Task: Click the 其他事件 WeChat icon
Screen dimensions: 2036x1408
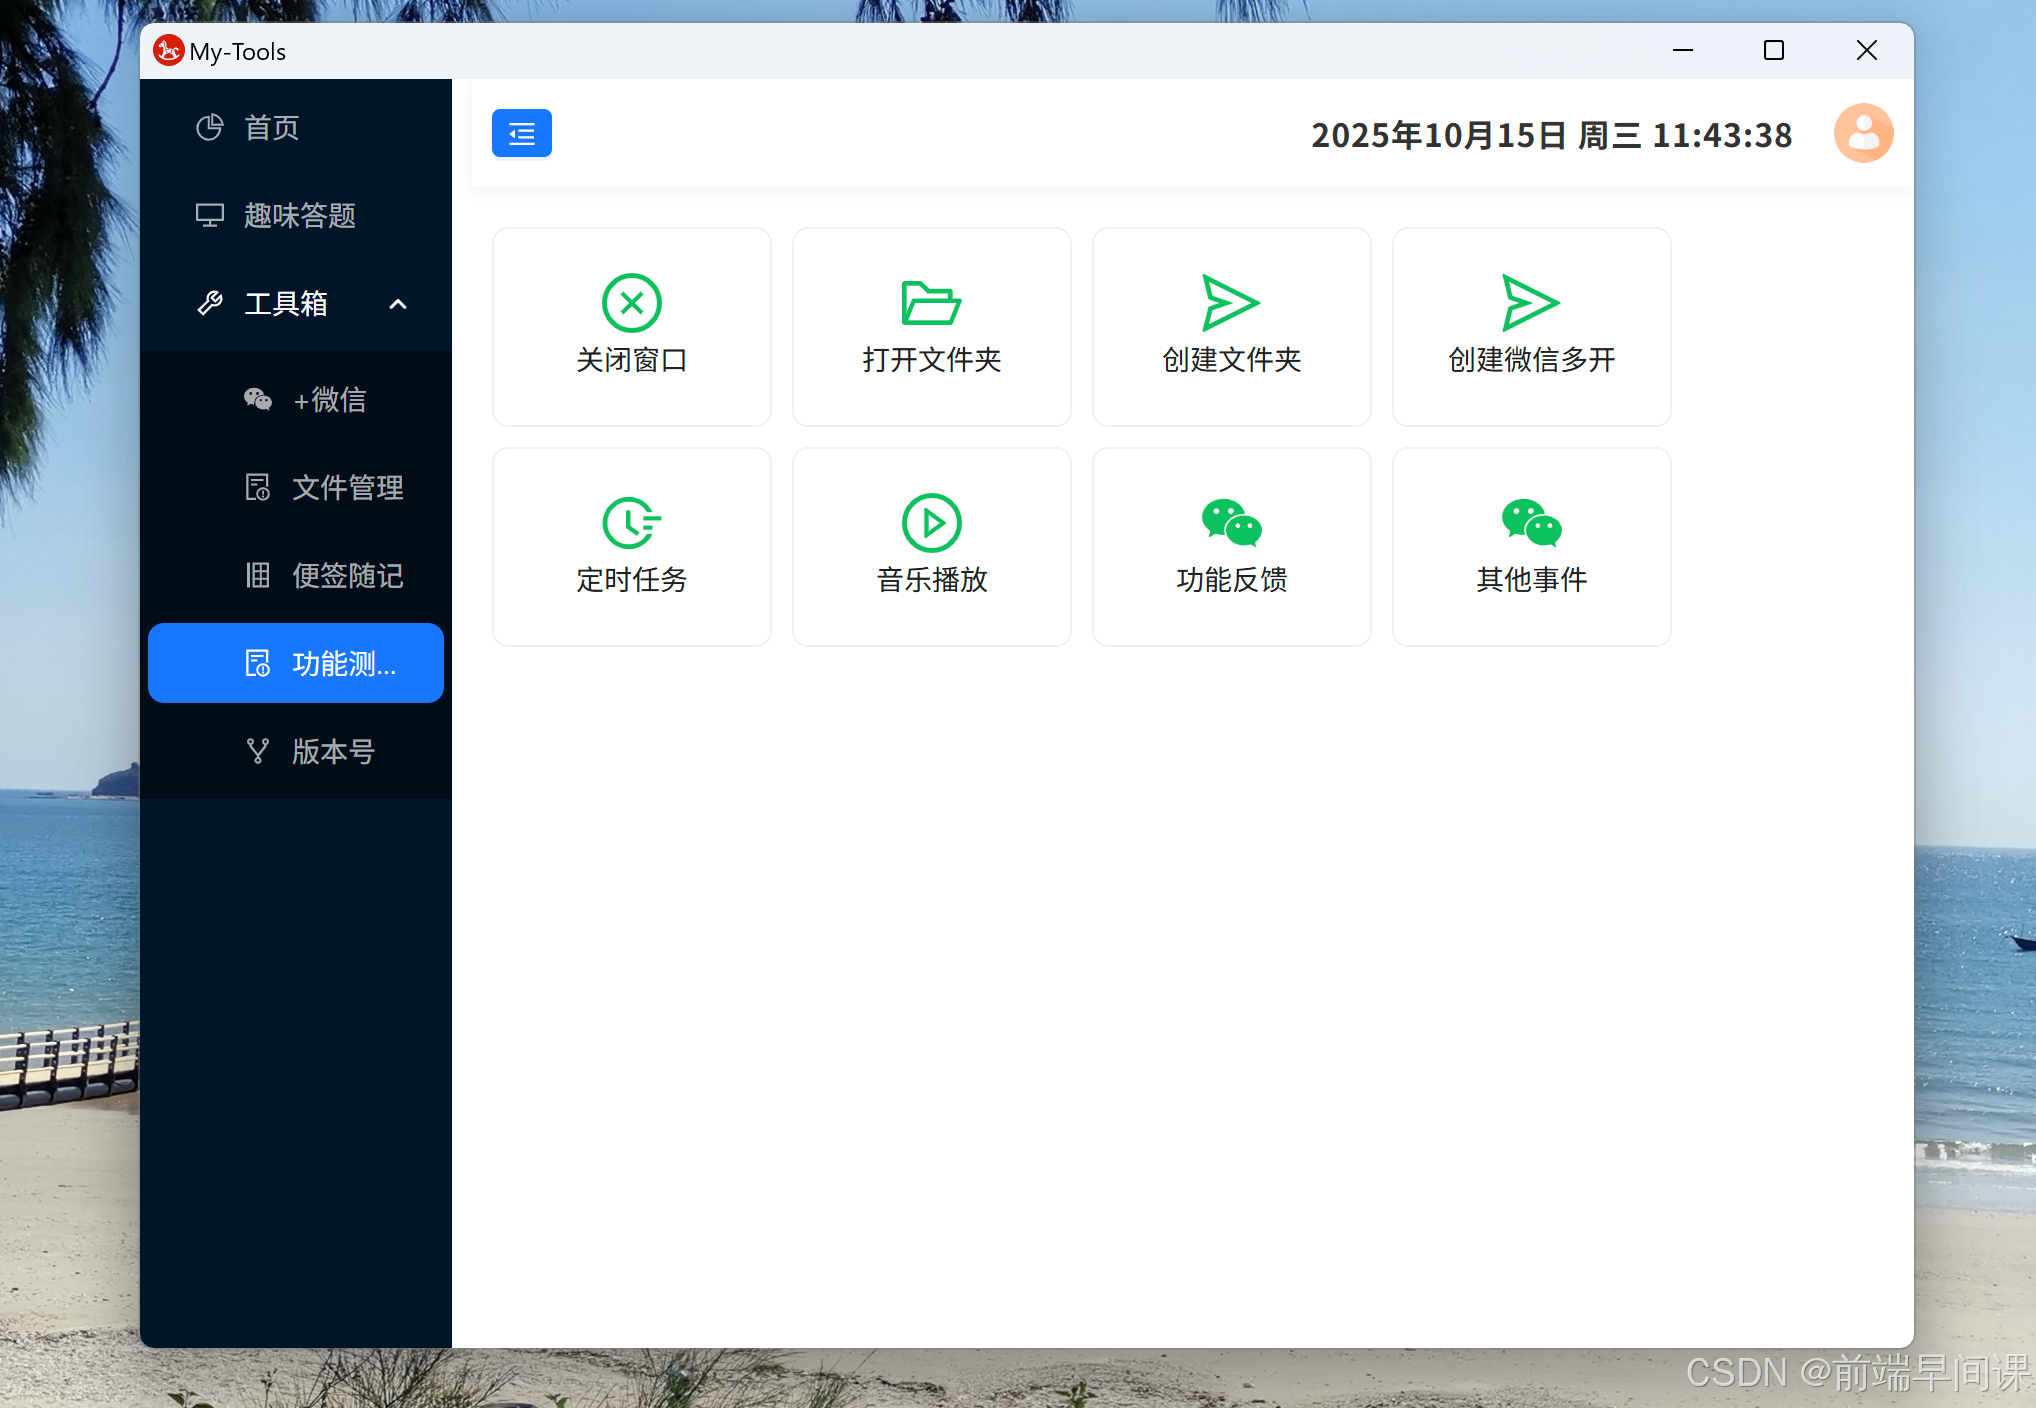Action: [1532, 523]
